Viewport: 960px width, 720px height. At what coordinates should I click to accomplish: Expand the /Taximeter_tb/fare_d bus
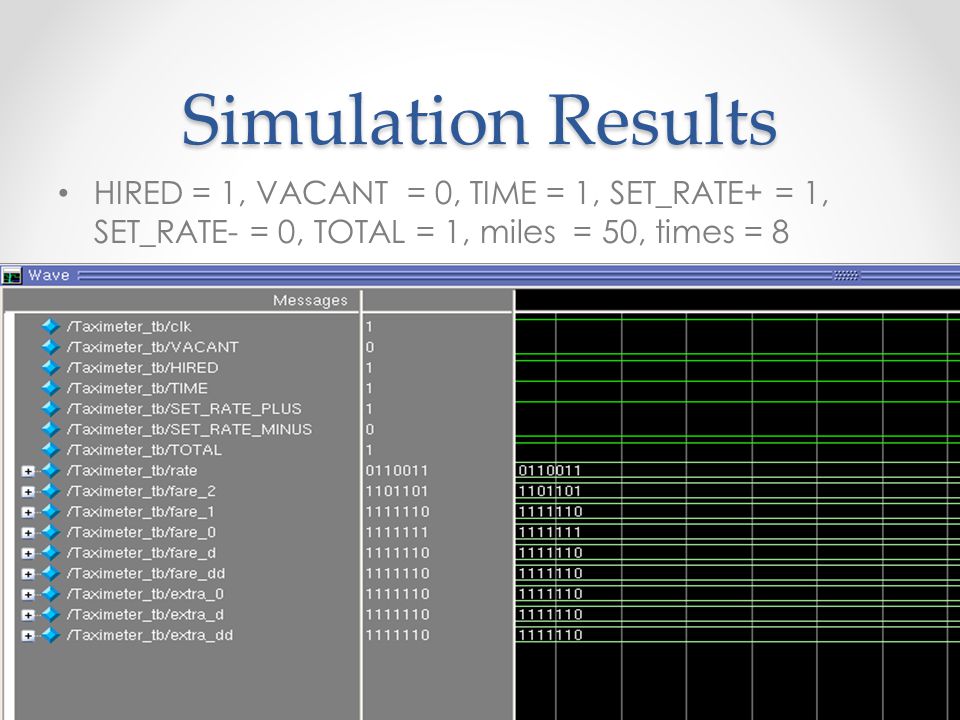28,553
